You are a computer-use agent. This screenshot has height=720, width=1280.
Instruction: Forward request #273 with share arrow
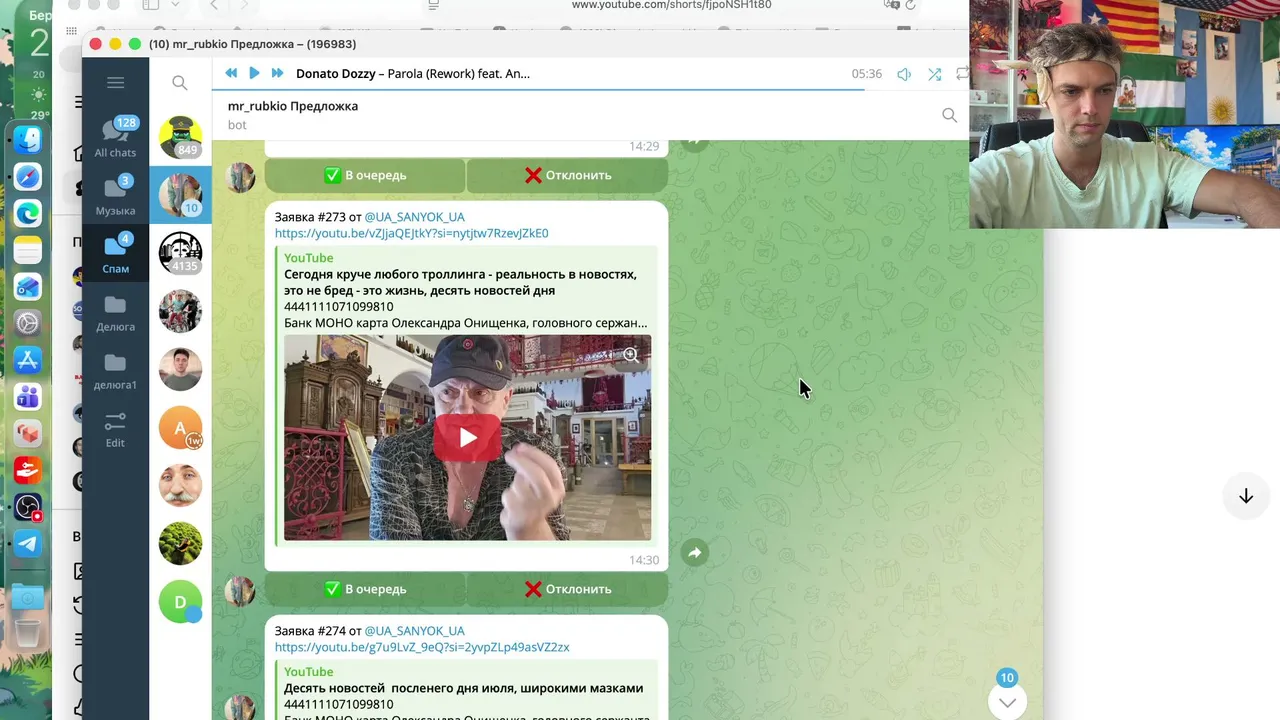[695, 553]
